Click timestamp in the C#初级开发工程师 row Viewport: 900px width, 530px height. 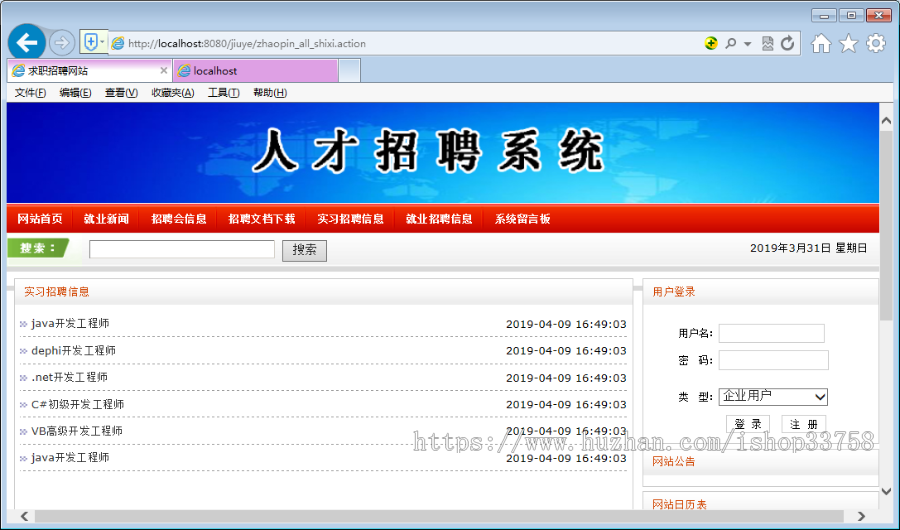coord(566,404)
